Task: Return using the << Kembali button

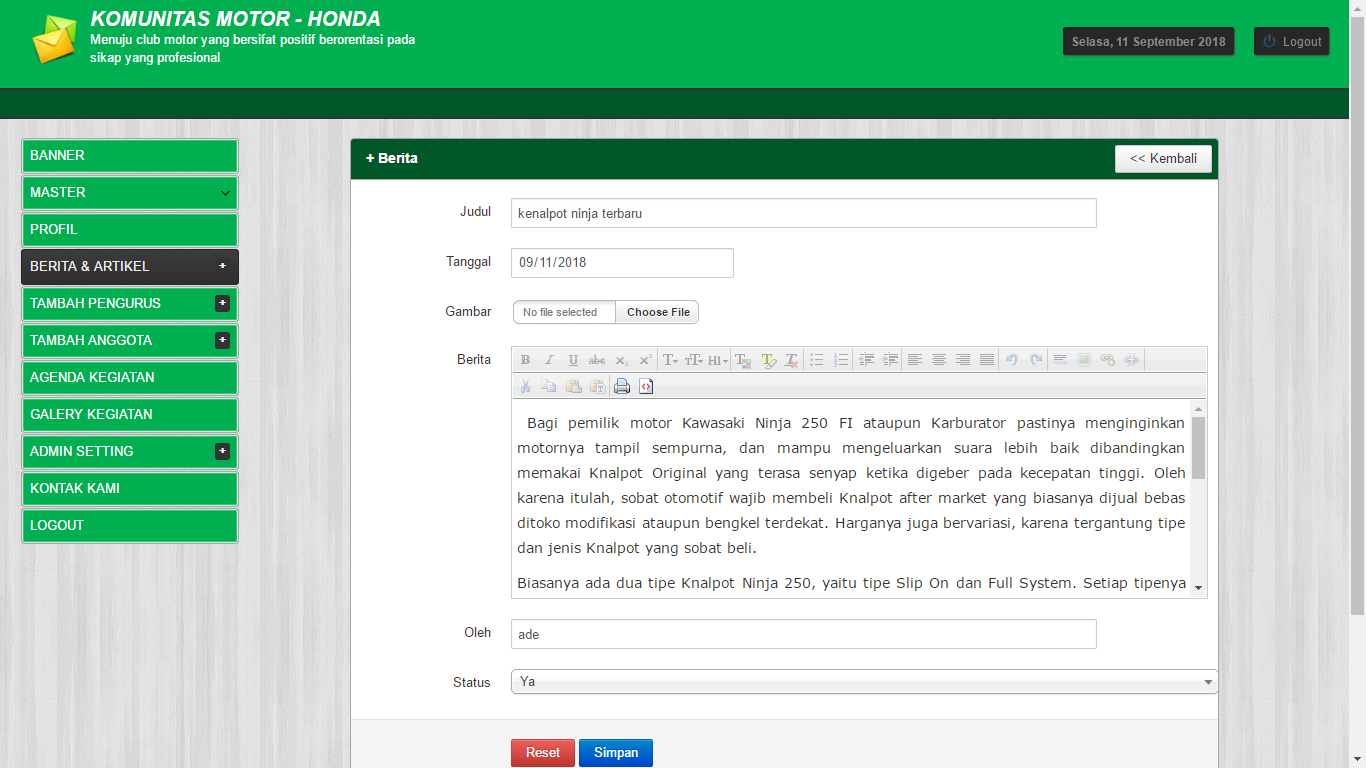Action: 1163,159
